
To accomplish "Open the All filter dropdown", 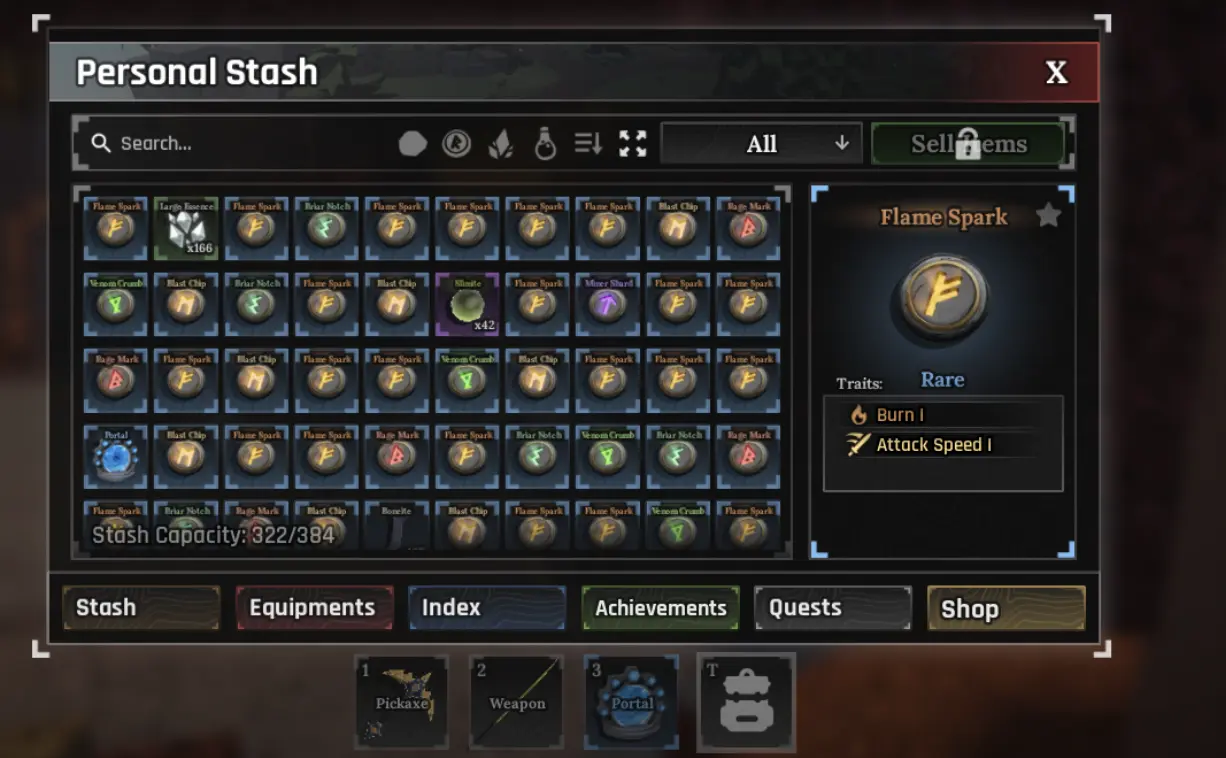I will pos(762,144).
